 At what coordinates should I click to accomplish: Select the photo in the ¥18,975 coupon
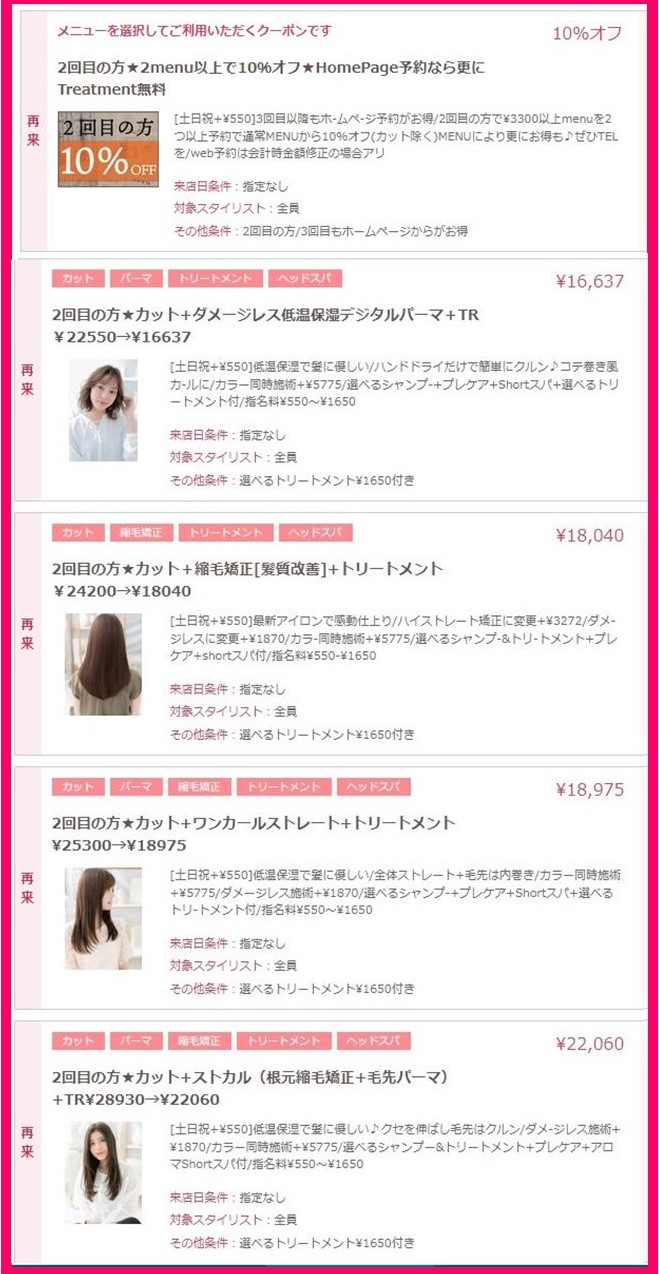(103, 918)
